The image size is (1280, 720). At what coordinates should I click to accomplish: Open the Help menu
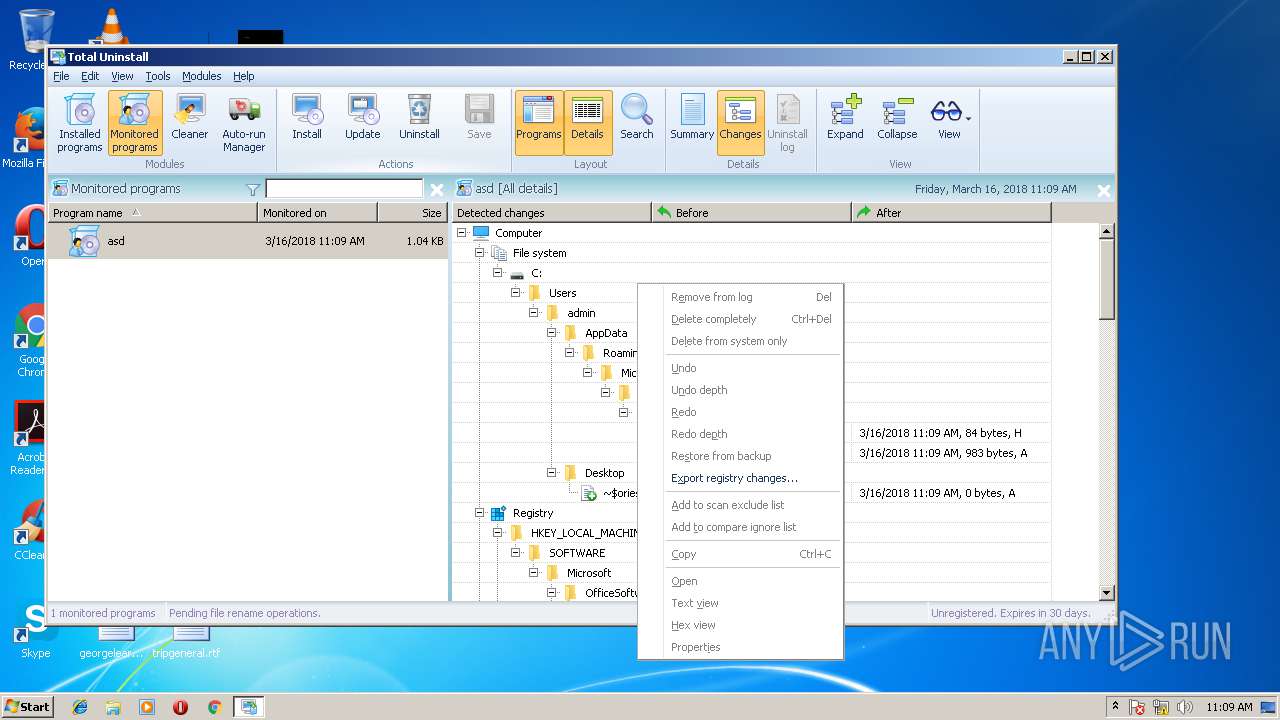coord(244,76)
